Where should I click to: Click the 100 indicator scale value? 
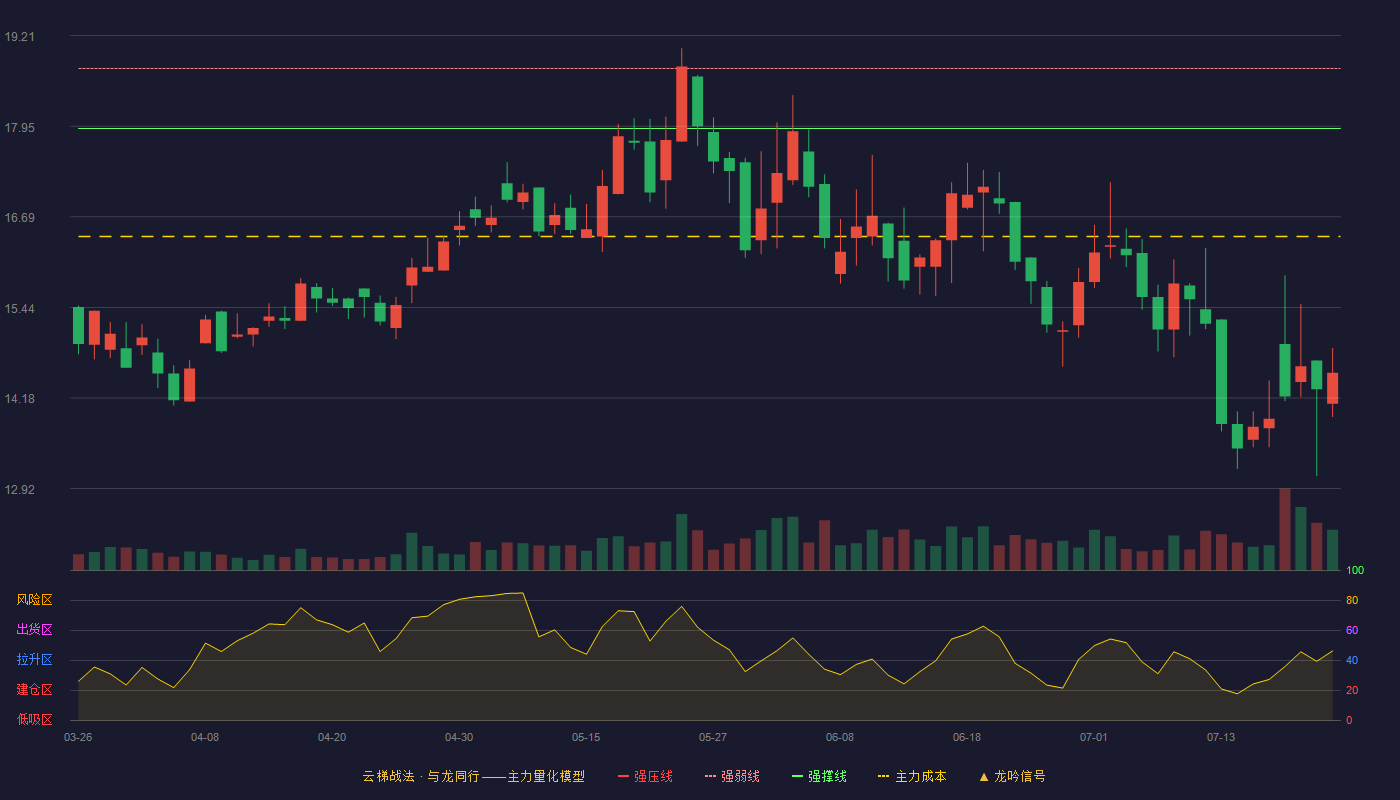coord(1355,571)
